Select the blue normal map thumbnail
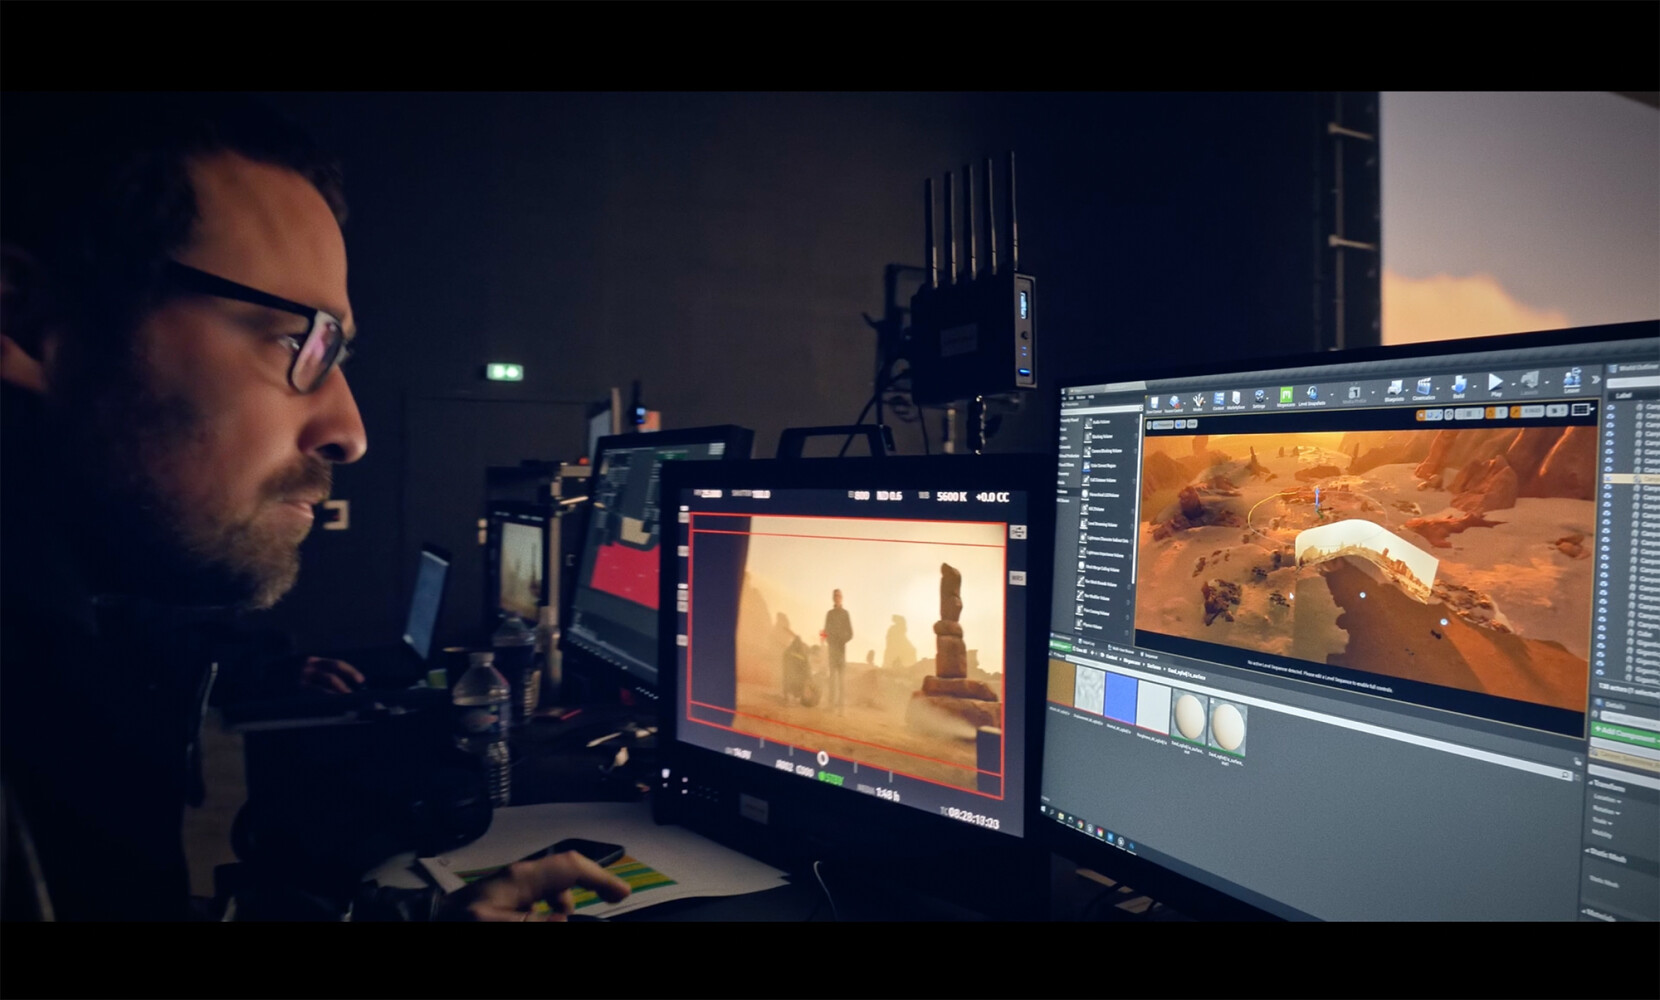 coord(1121,698)
